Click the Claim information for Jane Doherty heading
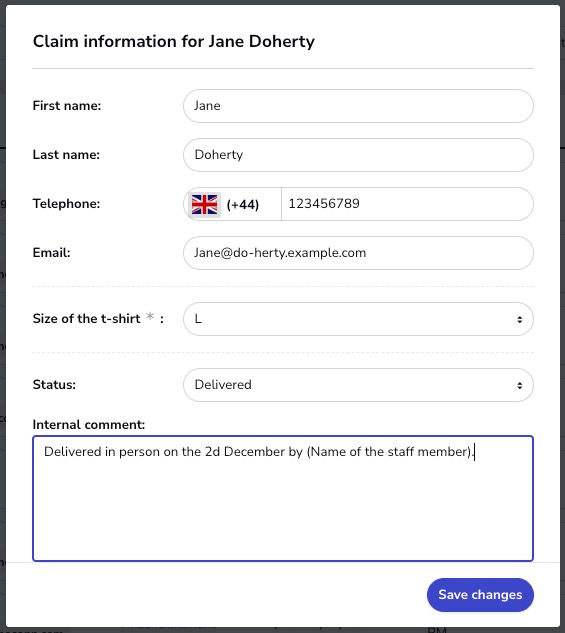 point(174,42)
